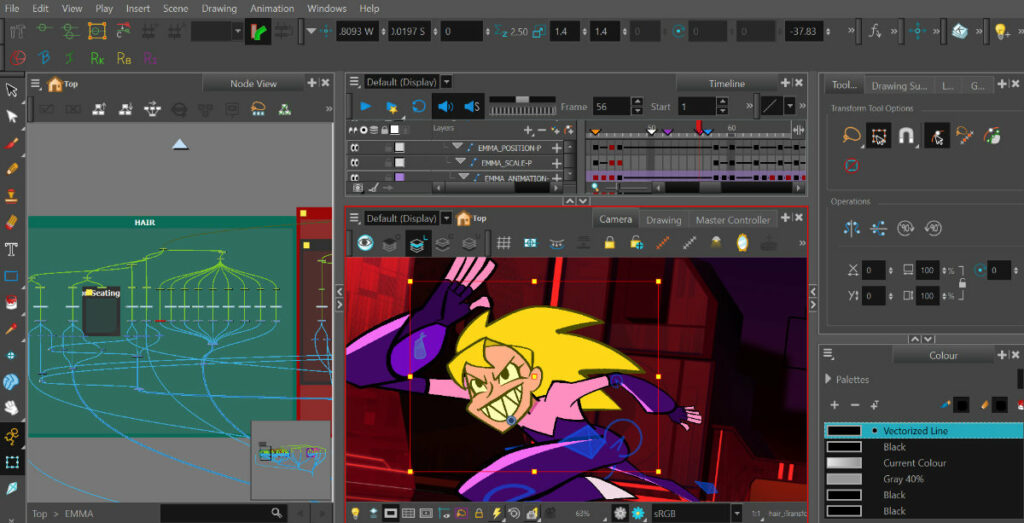Click the green Rk icon in top toolbar

point(98,58)
